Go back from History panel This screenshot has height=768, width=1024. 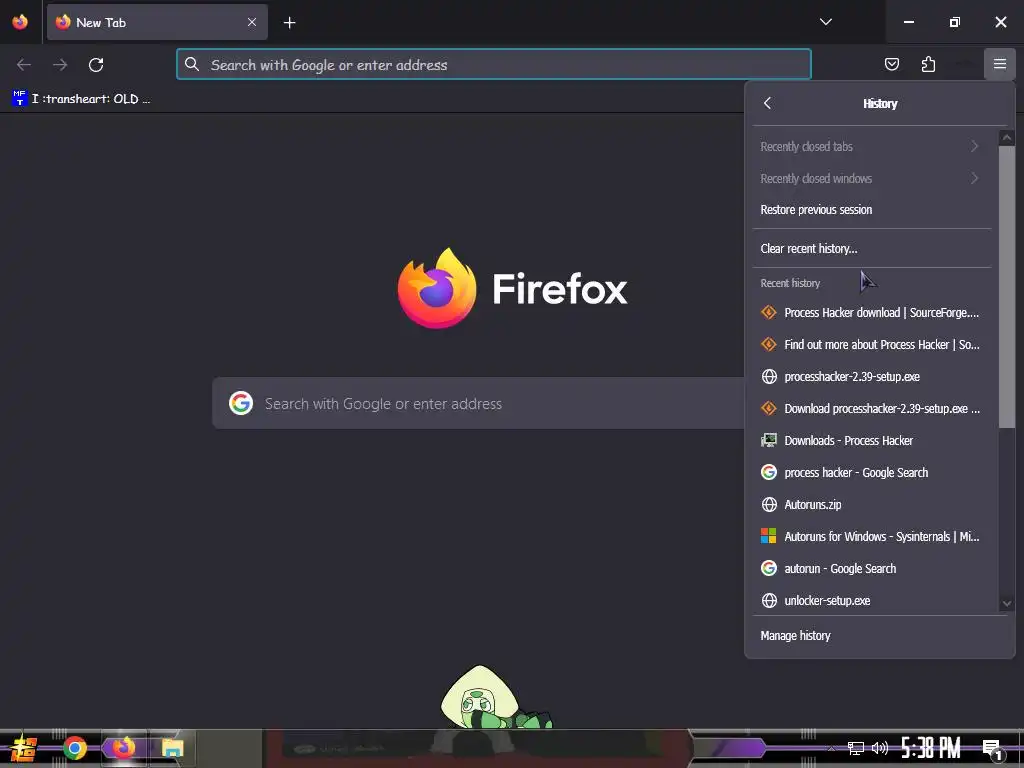coord(768,103)
